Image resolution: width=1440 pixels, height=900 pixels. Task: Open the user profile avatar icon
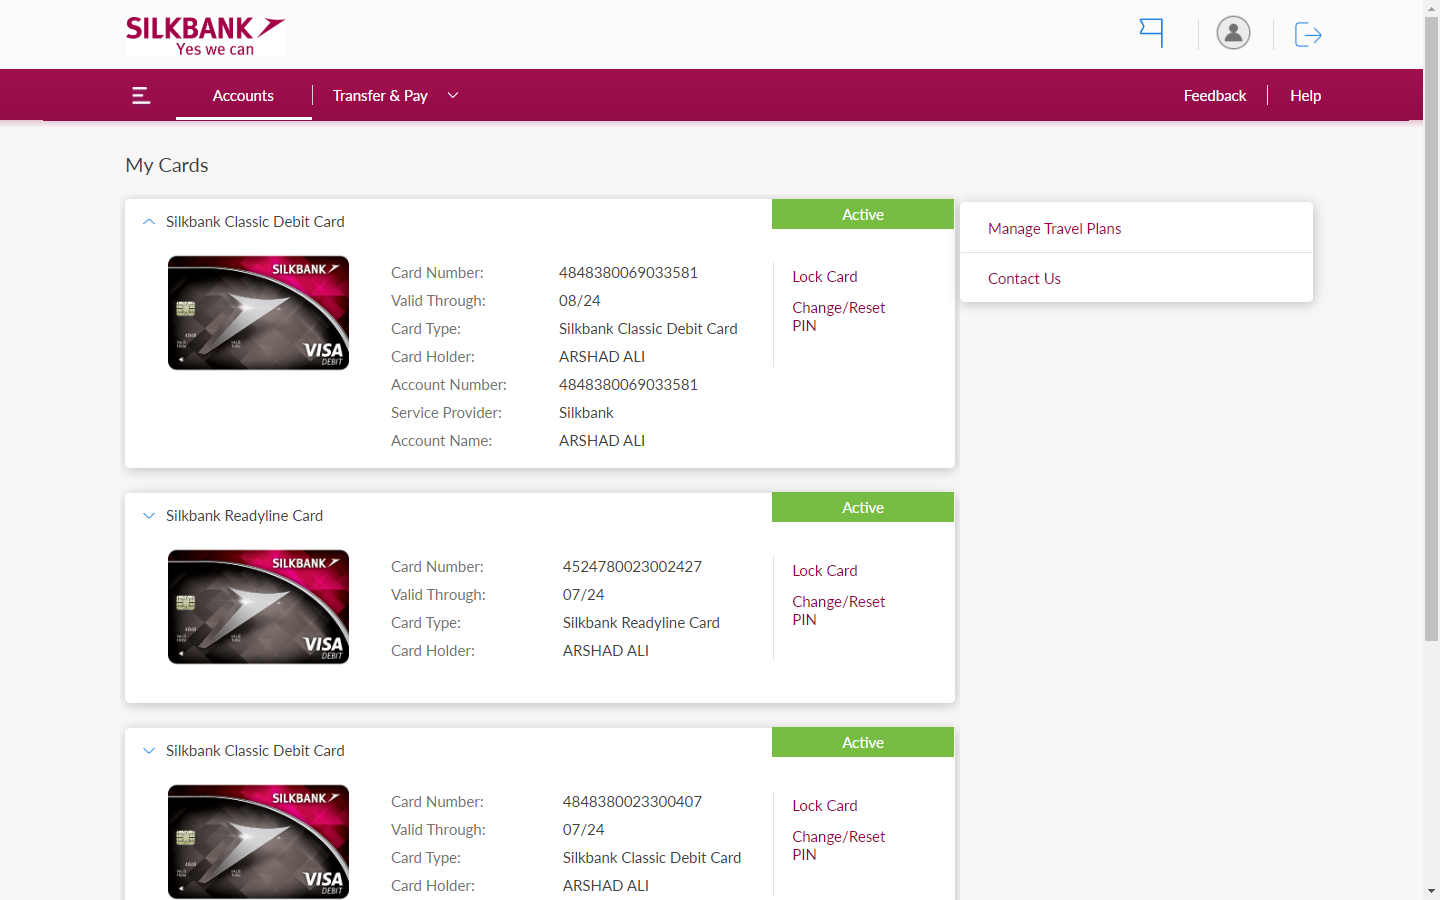pyautogui.click(x=1233, y=33)
